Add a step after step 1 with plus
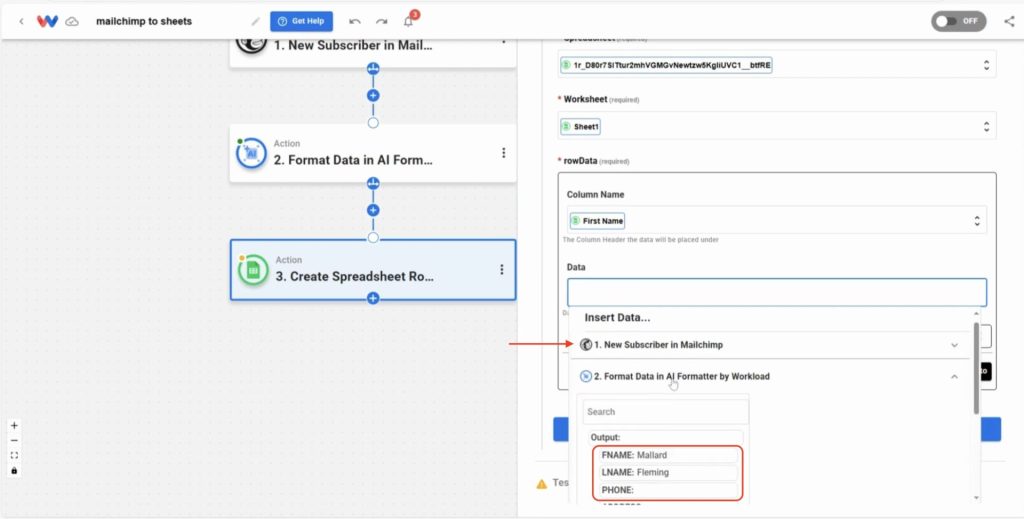 point(373,95)
